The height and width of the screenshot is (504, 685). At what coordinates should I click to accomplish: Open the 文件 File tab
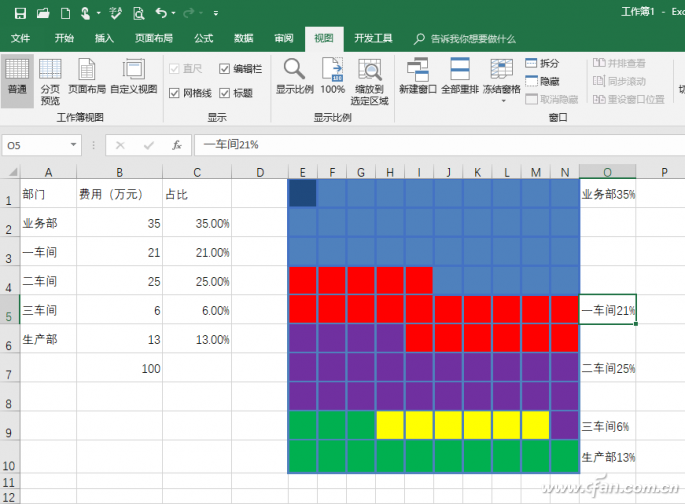(20, 38)
